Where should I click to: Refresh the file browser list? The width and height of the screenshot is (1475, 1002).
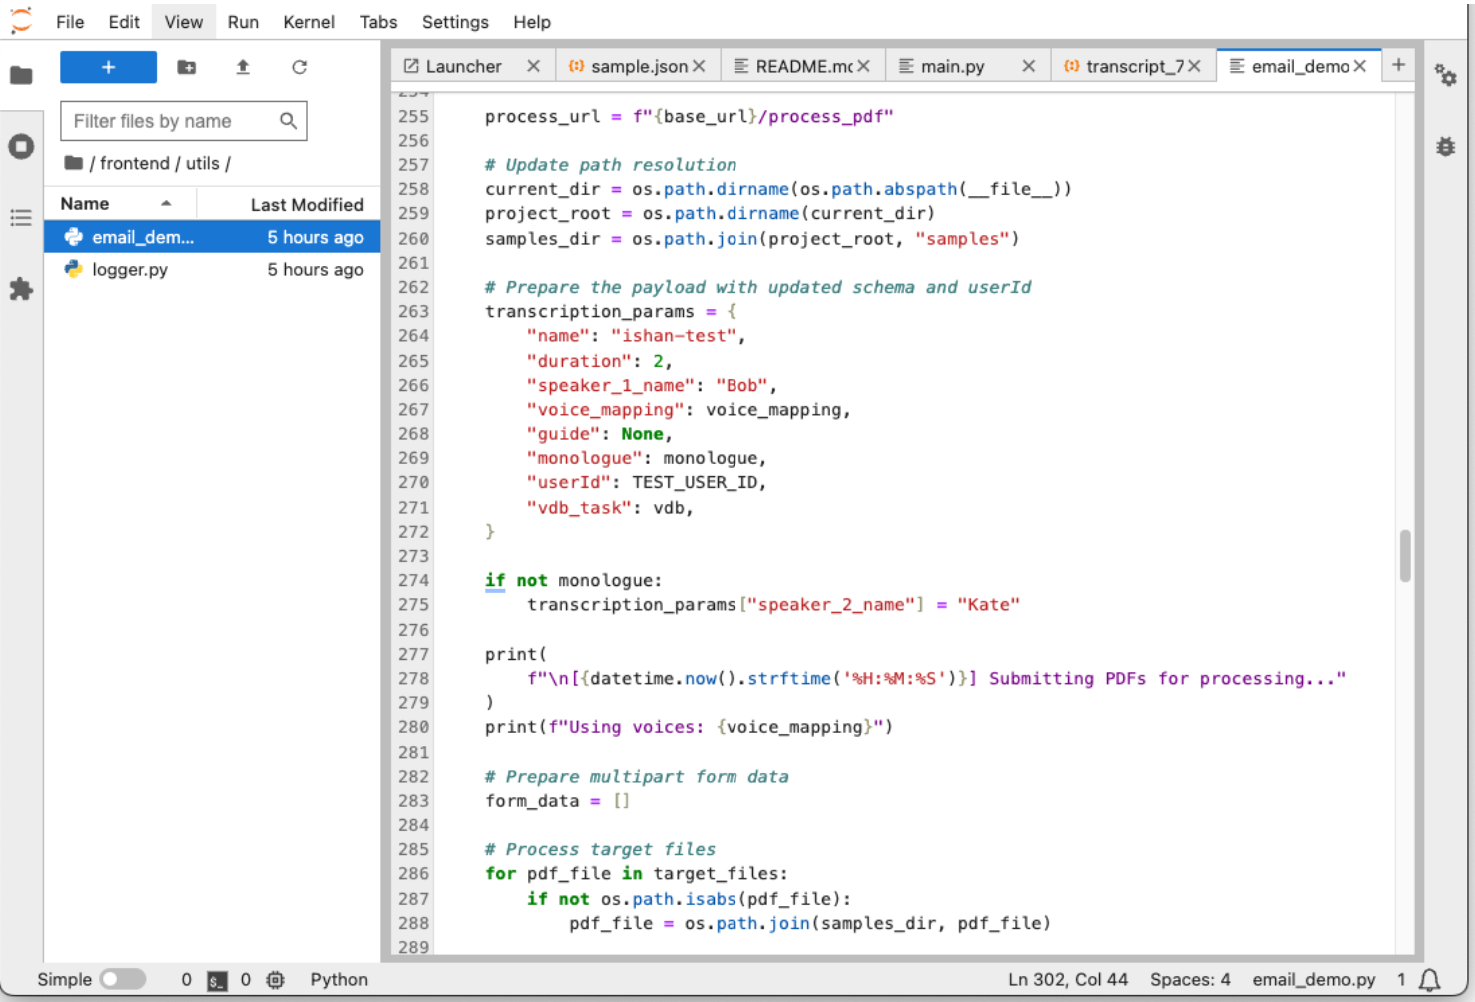[x=299, y=67]
